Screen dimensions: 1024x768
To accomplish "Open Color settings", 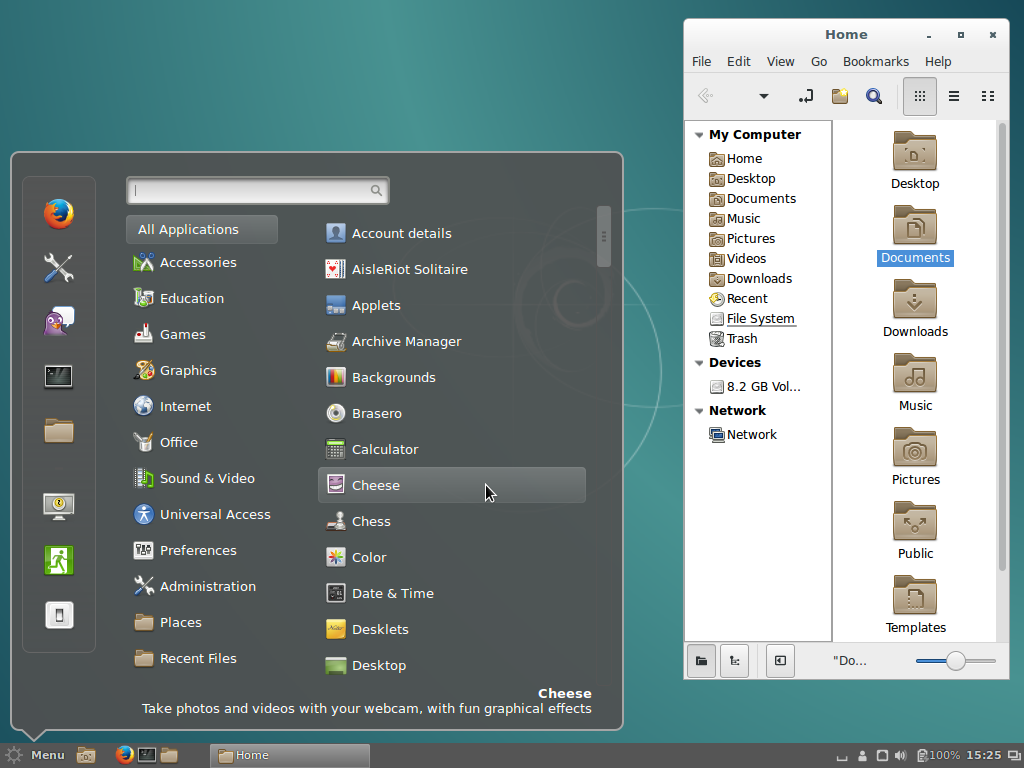I will coord(451,557).
